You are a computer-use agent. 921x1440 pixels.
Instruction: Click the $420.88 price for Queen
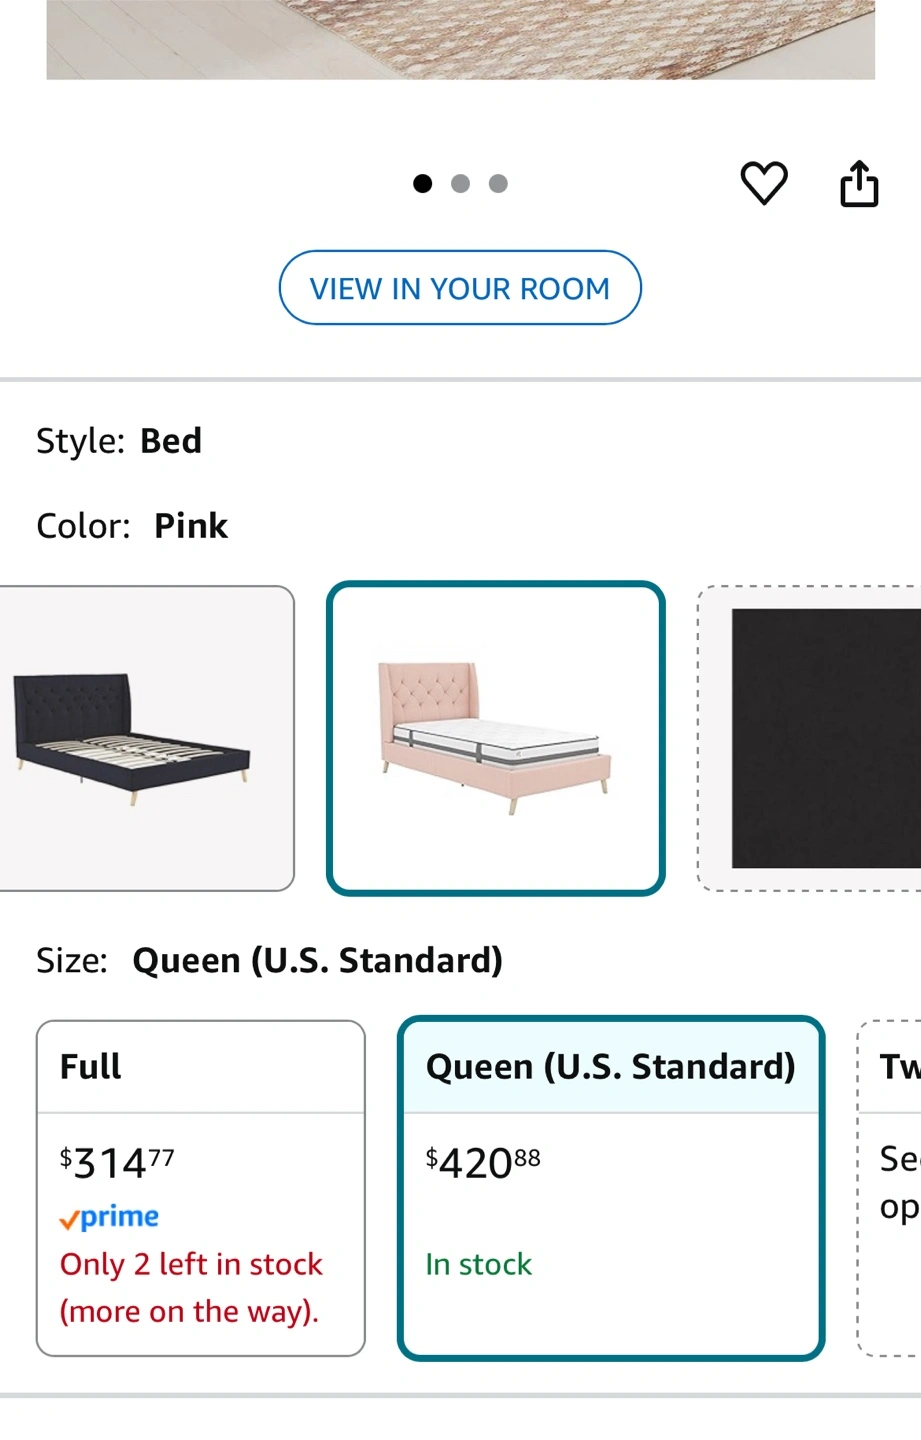[483, 1163]
